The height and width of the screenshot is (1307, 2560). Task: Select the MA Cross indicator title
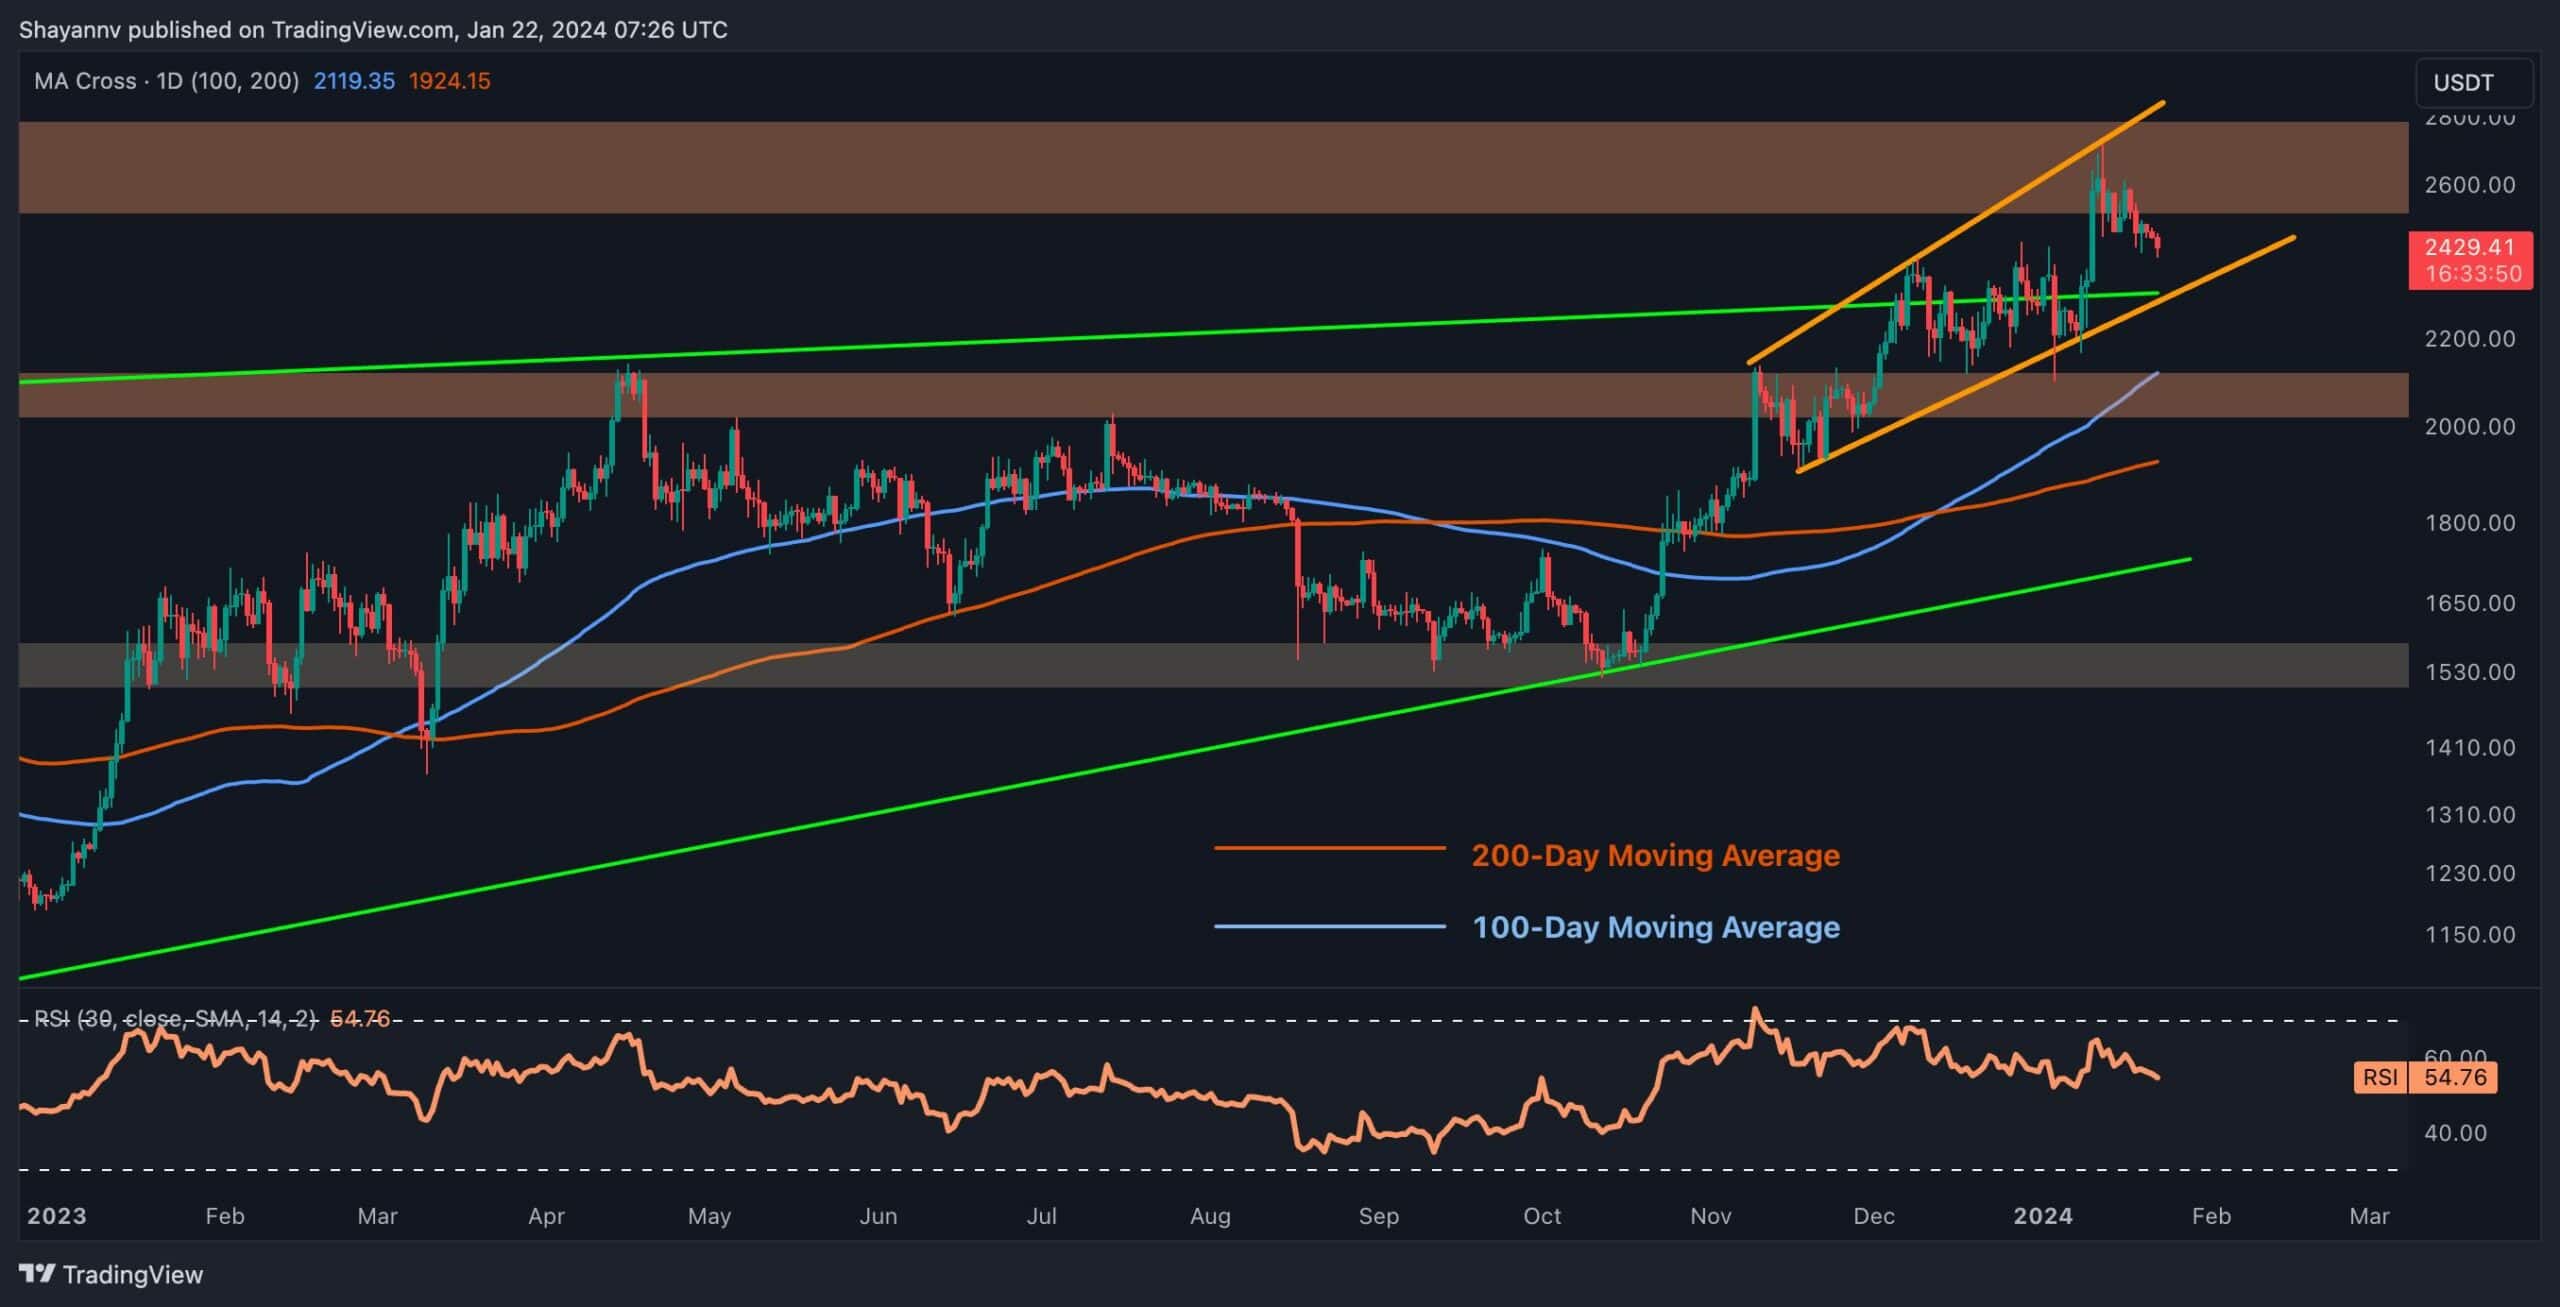165,81
